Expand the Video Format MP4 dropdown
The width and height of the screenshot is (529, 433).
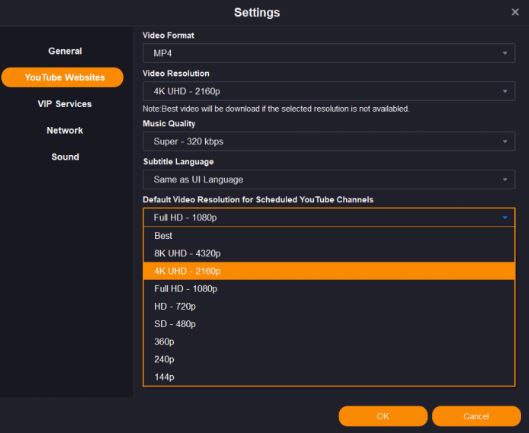tap(329, 53)
